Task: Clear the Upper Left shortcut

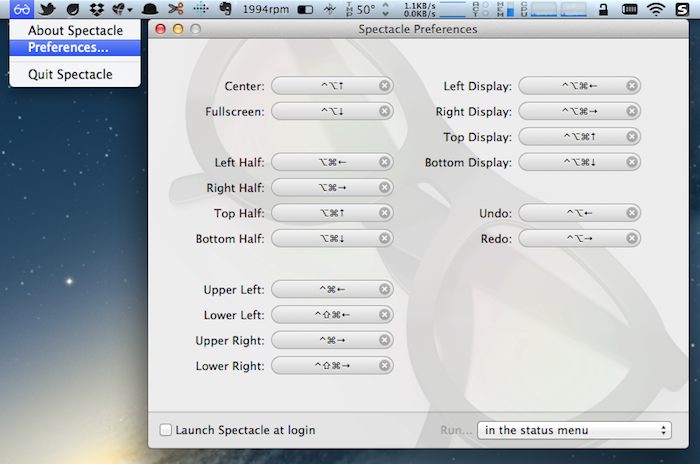Action: [384, 289]
